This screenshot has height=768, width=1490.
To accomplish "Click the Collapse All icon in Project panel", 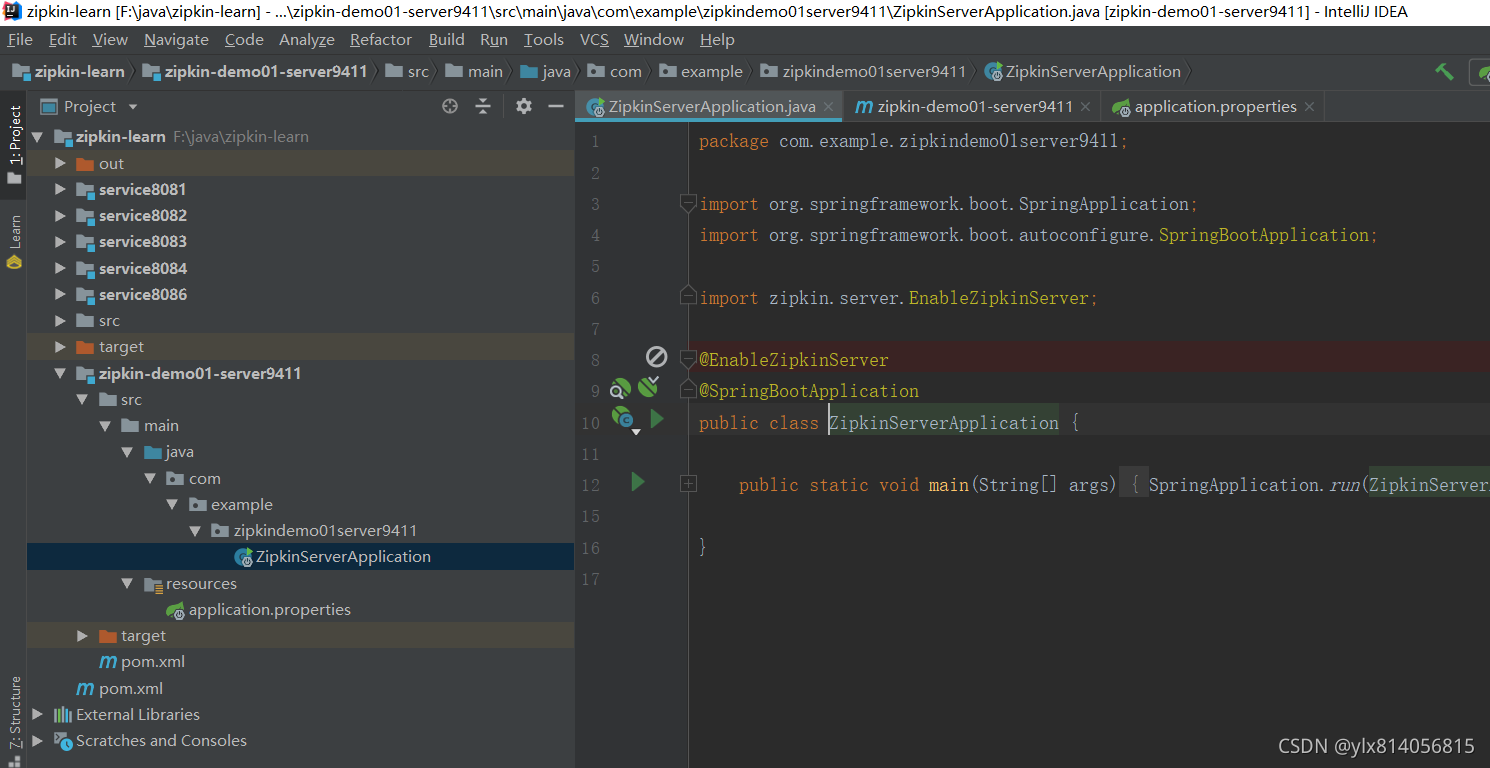I will 483,106.
